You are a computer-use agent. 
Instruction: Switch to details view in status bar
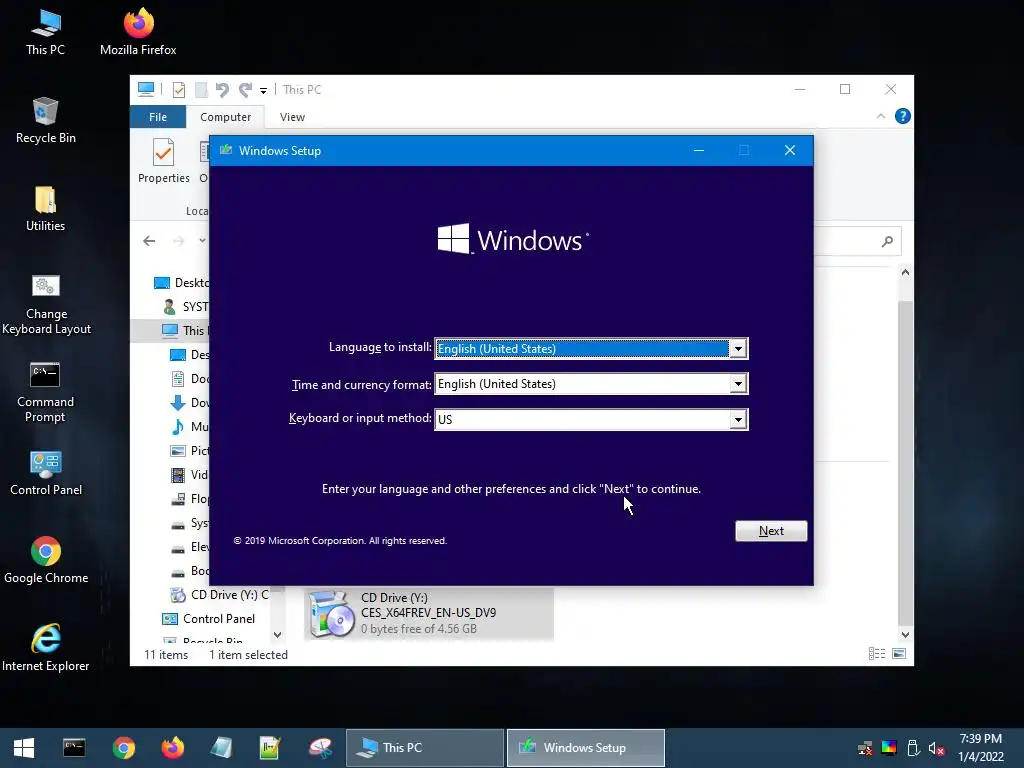[876, 654]
